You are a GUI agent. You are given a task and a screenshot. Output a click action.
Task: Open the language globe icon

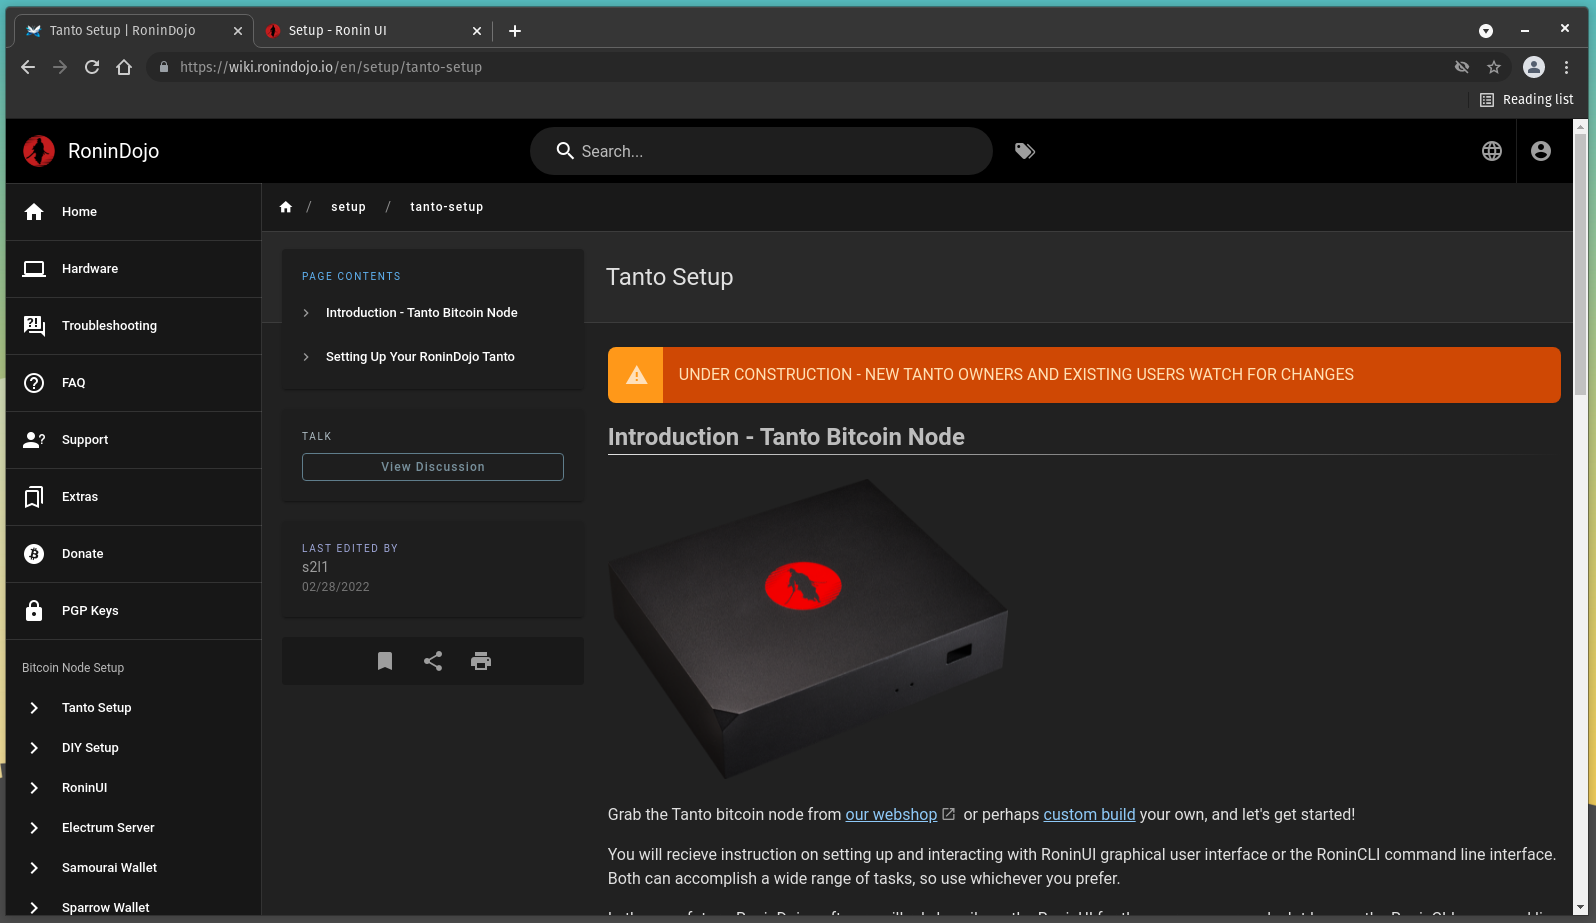tap(1492, 151)
